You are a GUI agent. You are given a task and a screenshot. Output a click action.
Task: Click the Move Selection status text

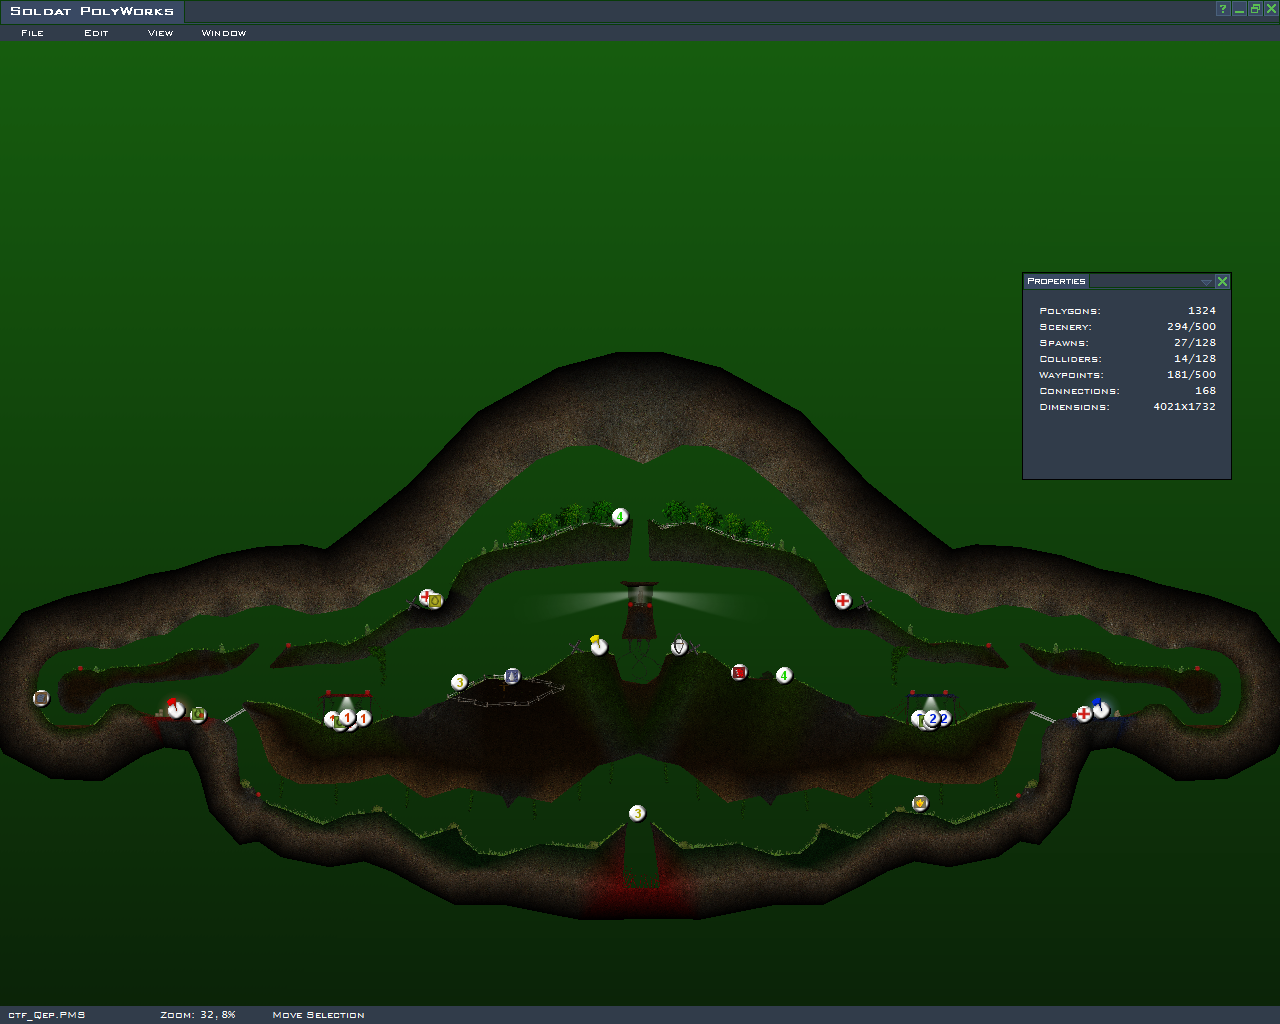(318, 1015)
